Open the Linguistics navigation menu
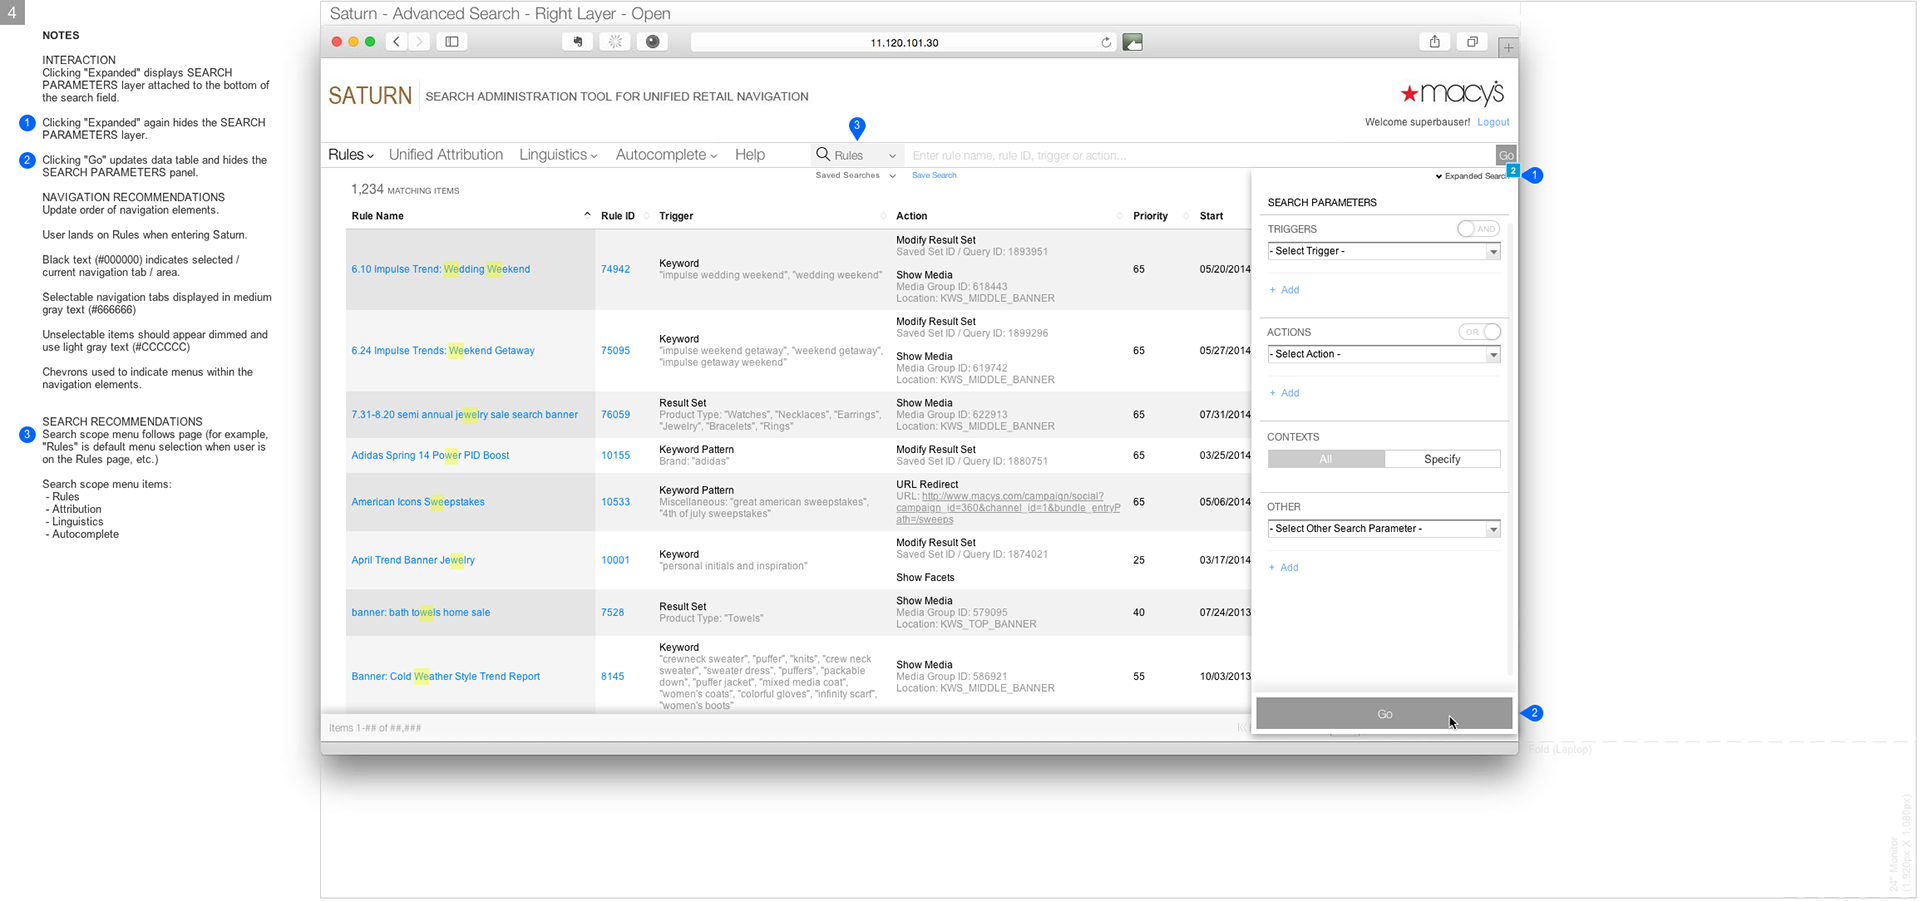 pyautogui.click(x=558, y=155)
